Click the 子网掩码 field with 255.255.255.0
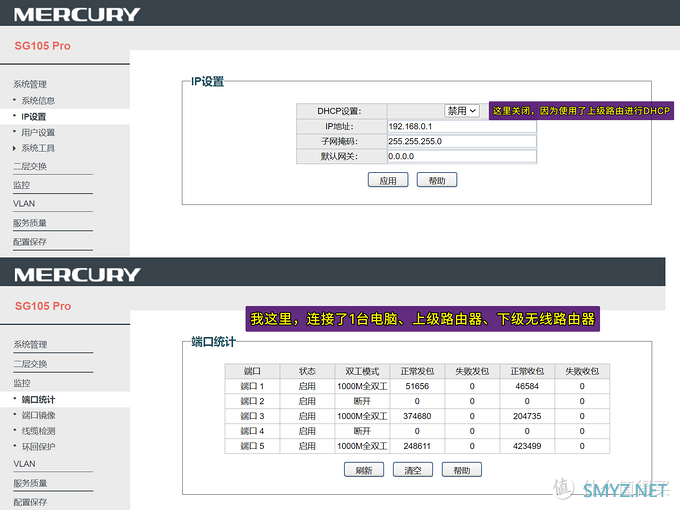 pyautogui.click(x=462, y=141)
